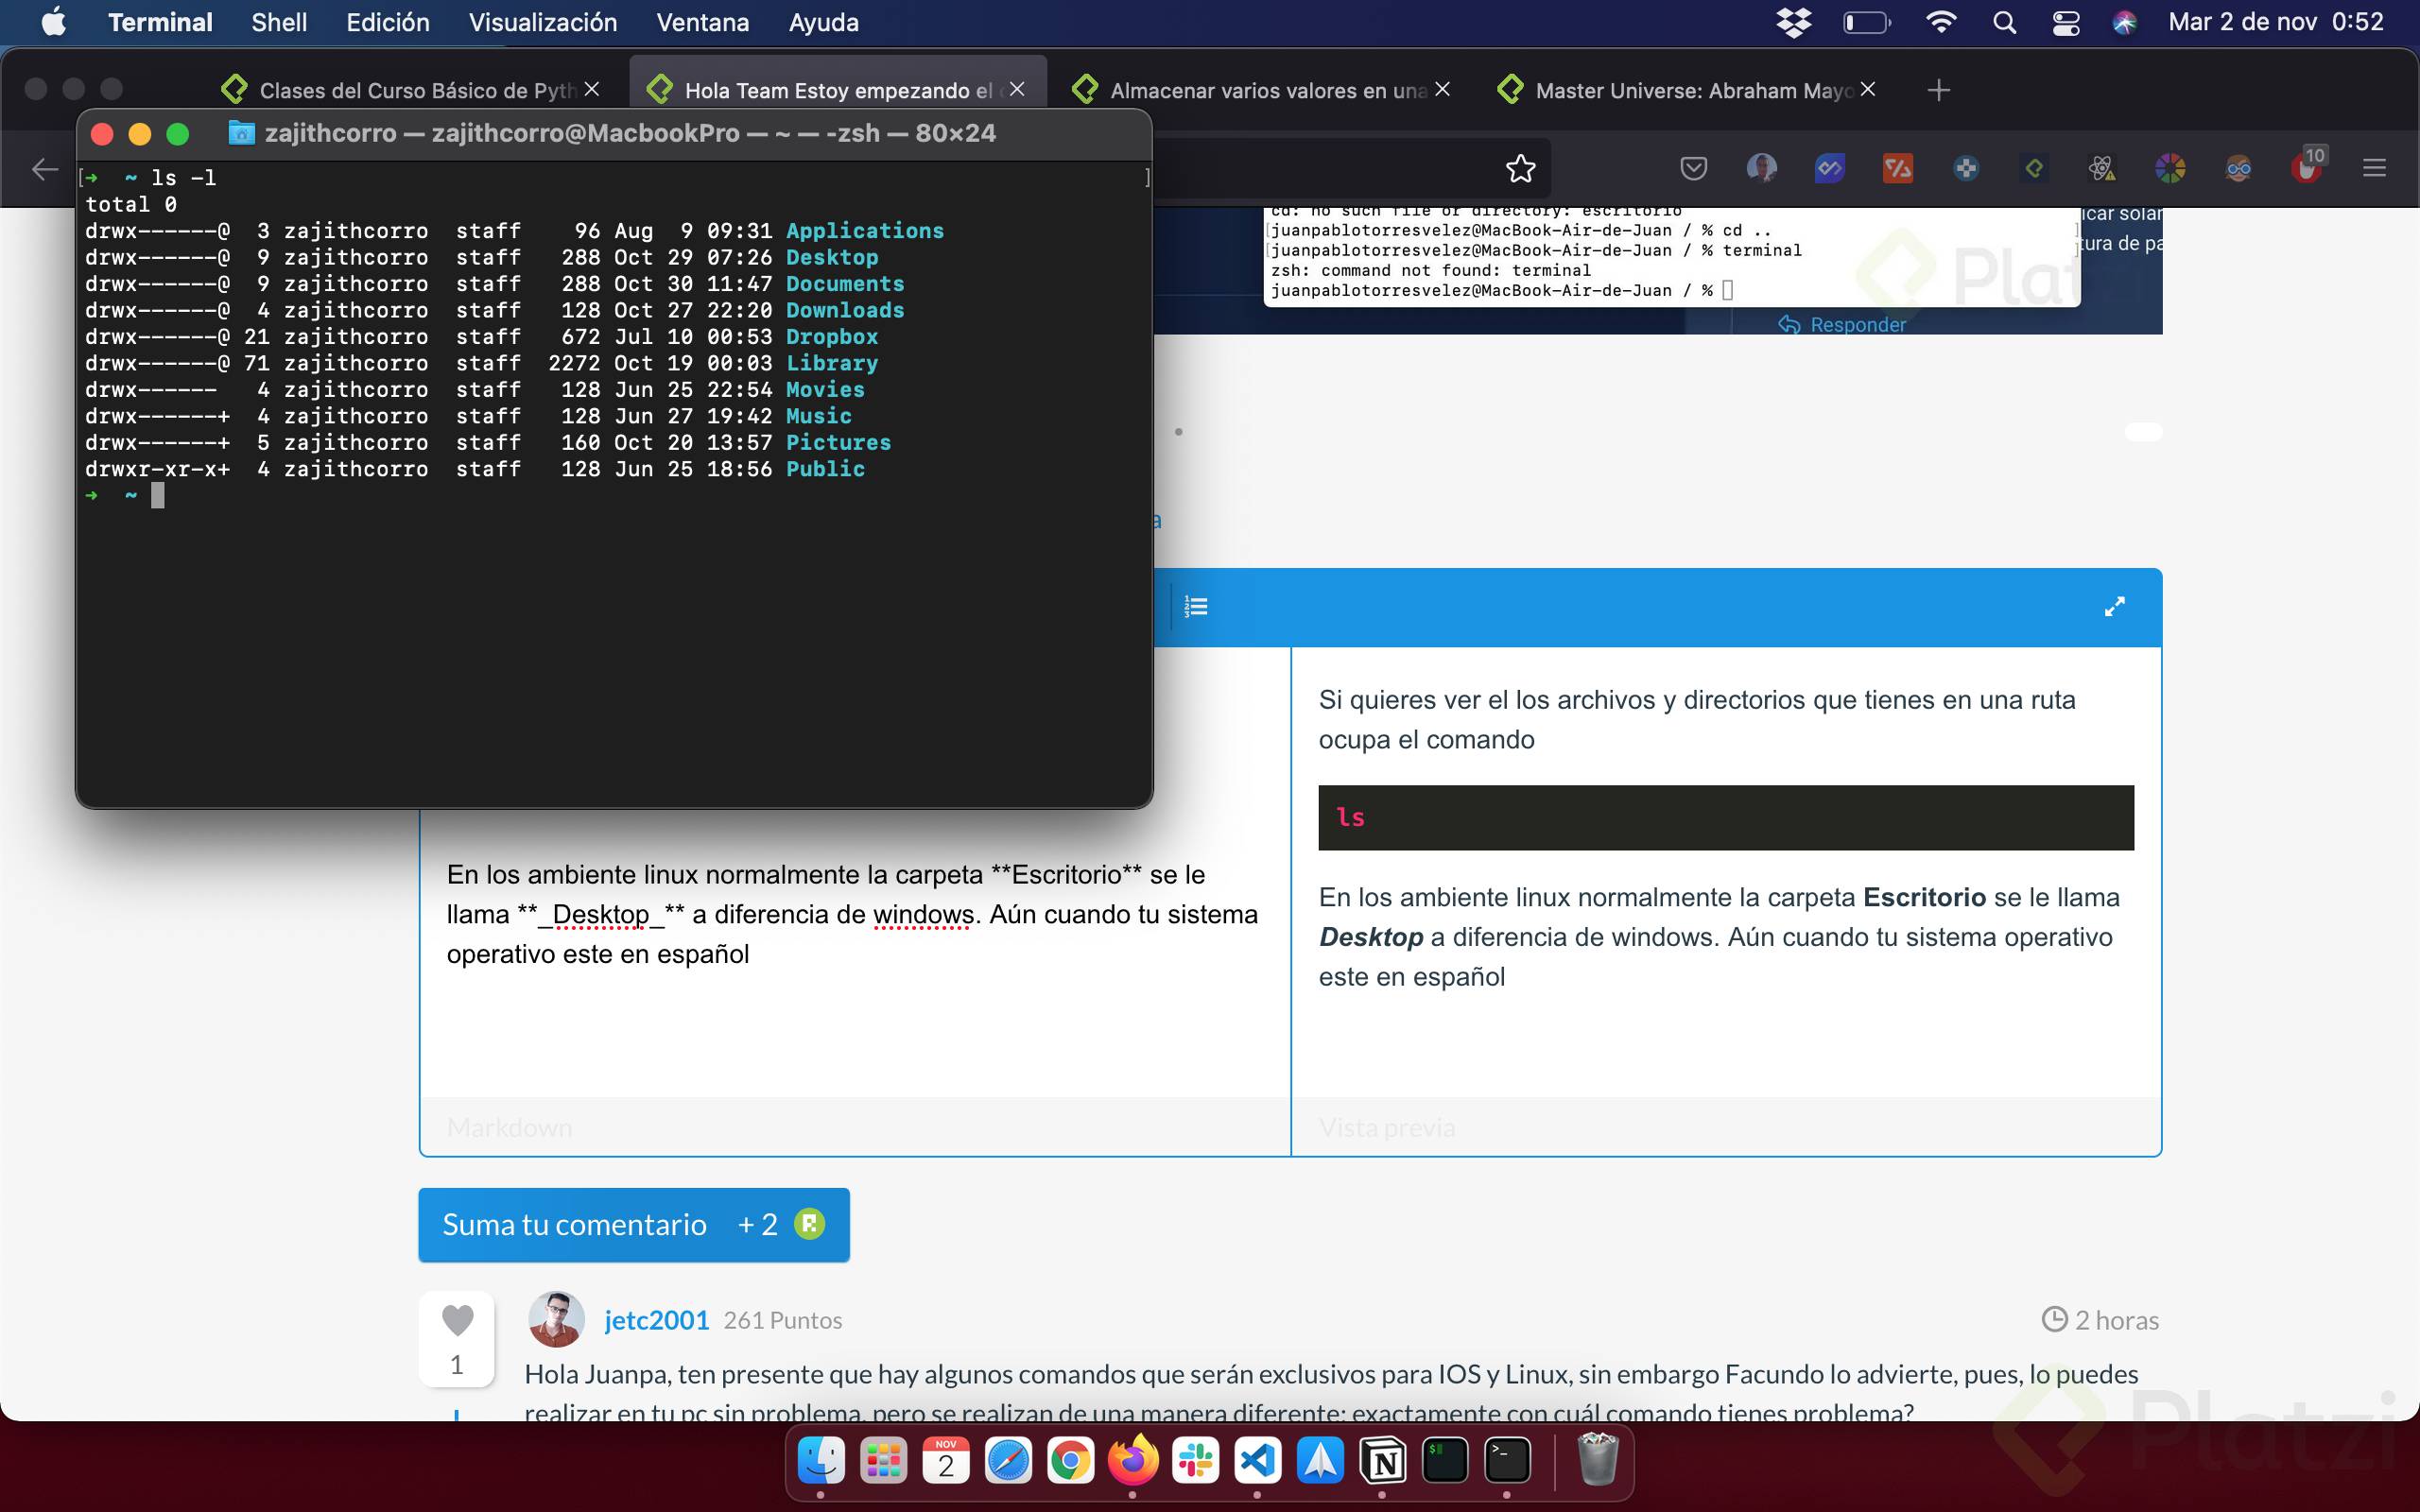Open the React DevTools extension icon
Viewport: 2420px width, 1512px height.
point(2102,168)
